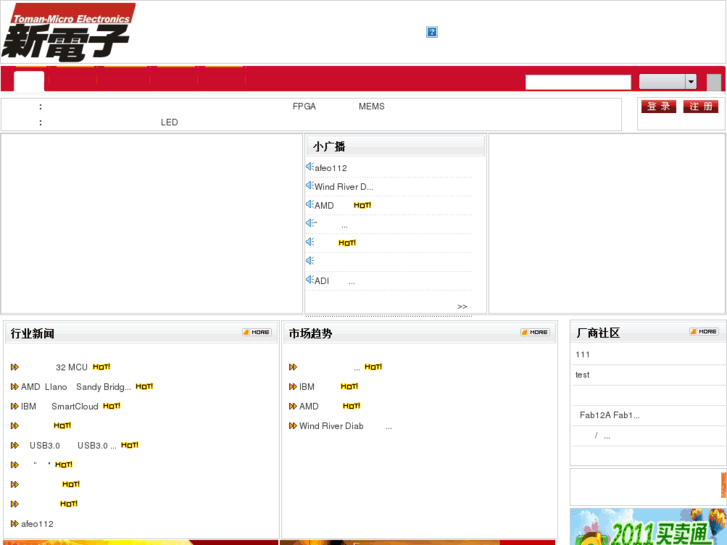
Task: Click arrow icon beside 32 MCU news item
Action: click(14, 367)
